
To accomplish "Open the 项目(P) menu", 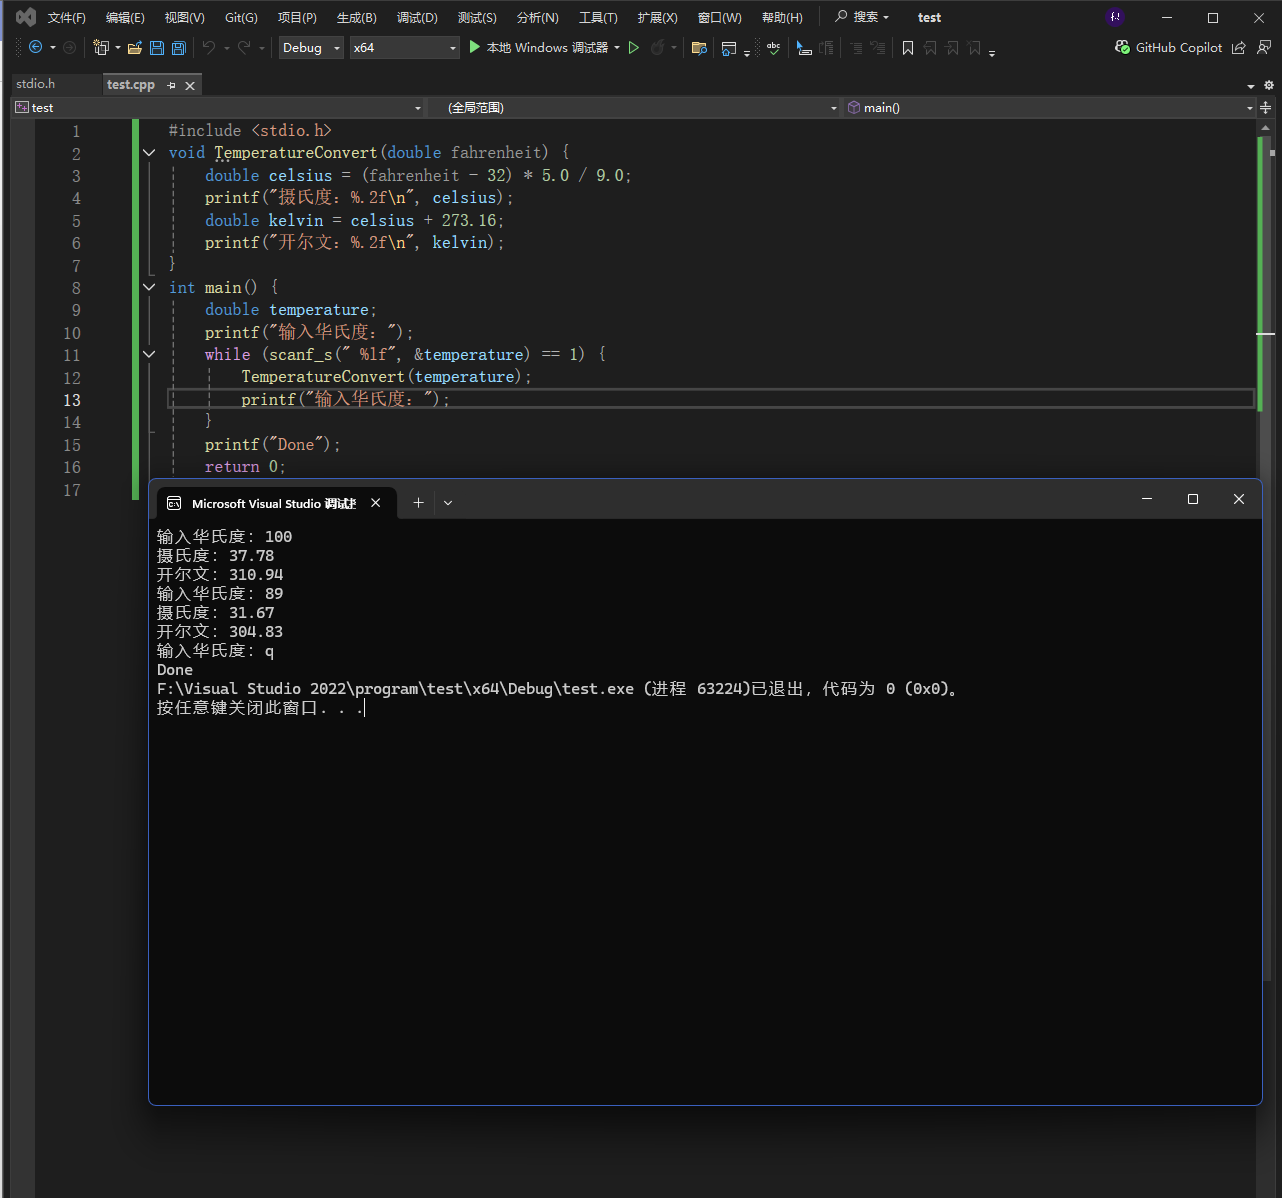I will click(x=297, y=17).
